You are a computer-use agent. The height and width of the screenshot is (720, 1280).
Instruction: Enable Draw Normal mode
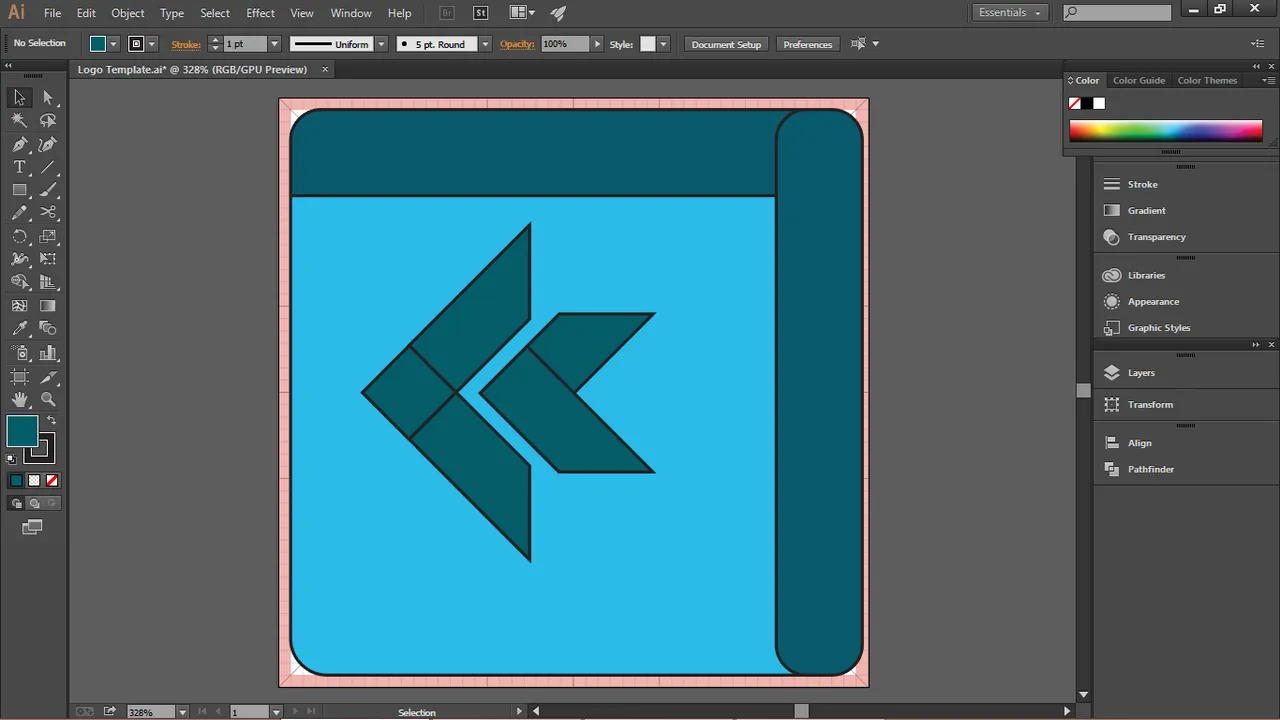point(16,503)
